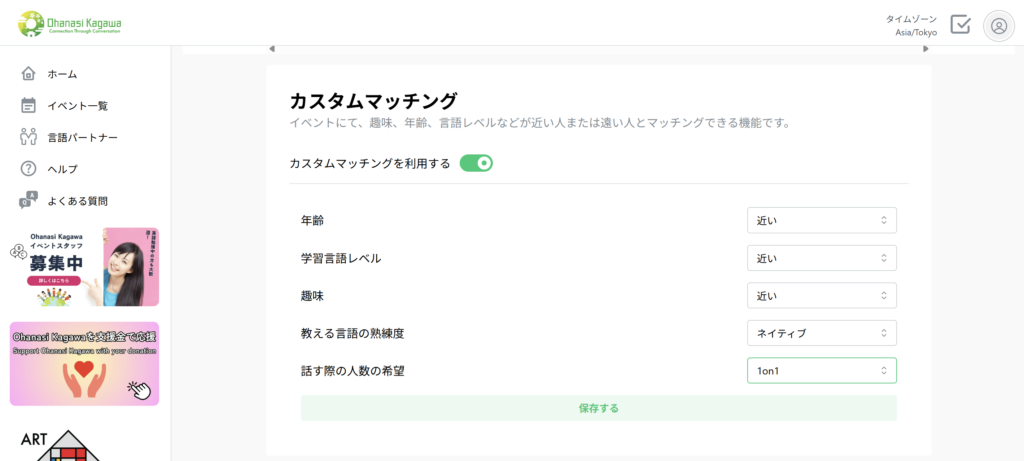Toggle カスタムマッチングを利用する switch

476,163
